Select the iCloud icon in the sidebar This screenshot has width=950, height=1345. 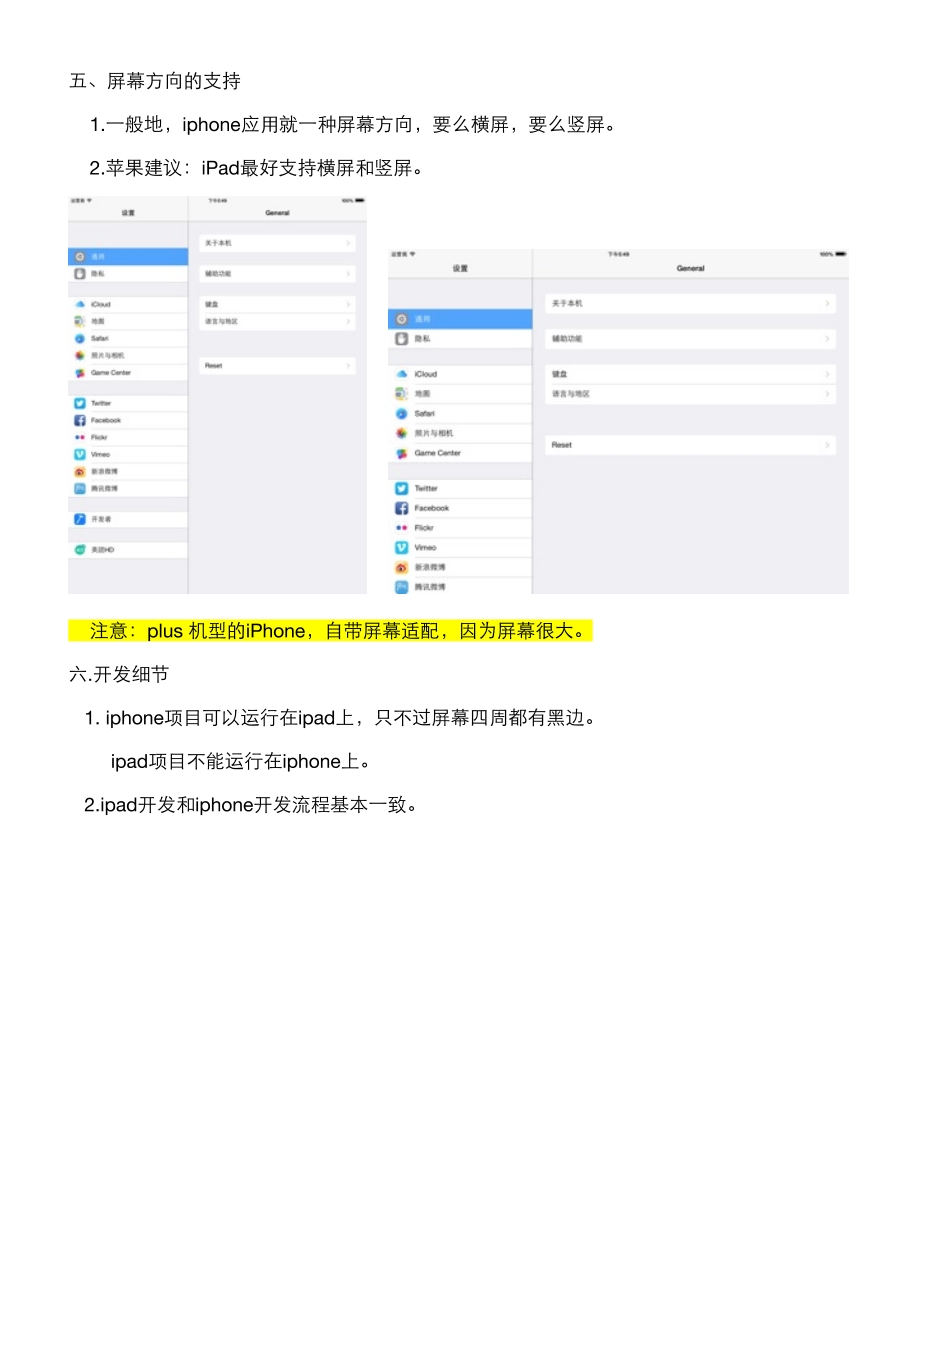pyautogui.click(x=80, y=305)
